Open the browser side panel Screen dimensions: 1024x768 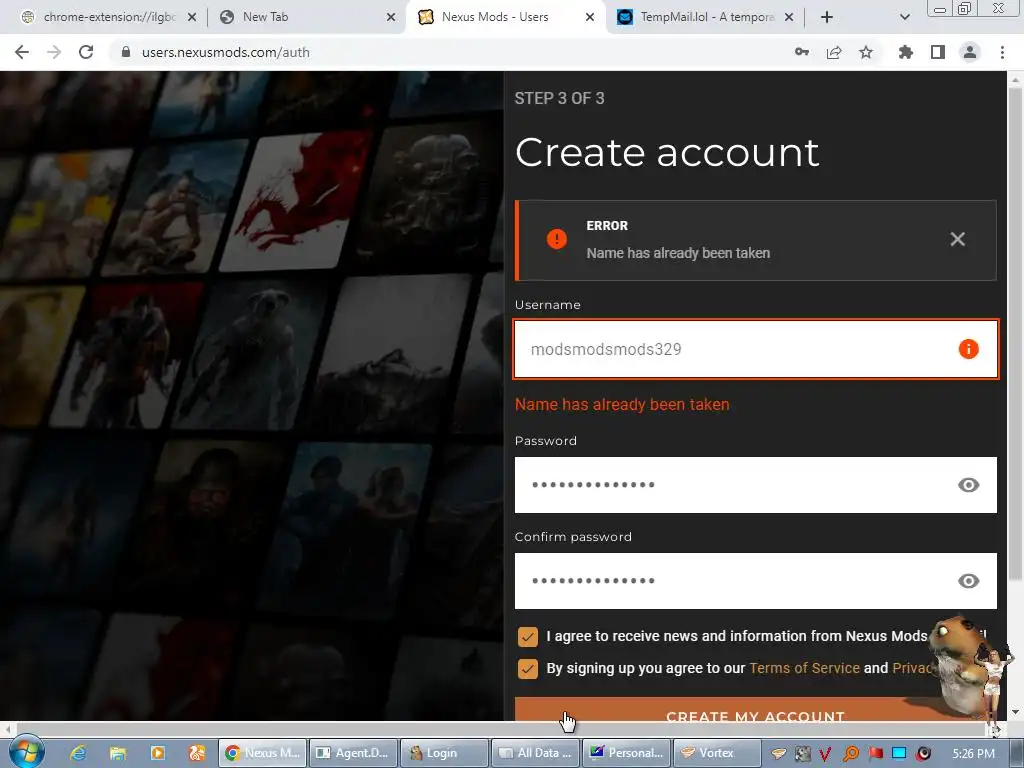pos(938,52)
